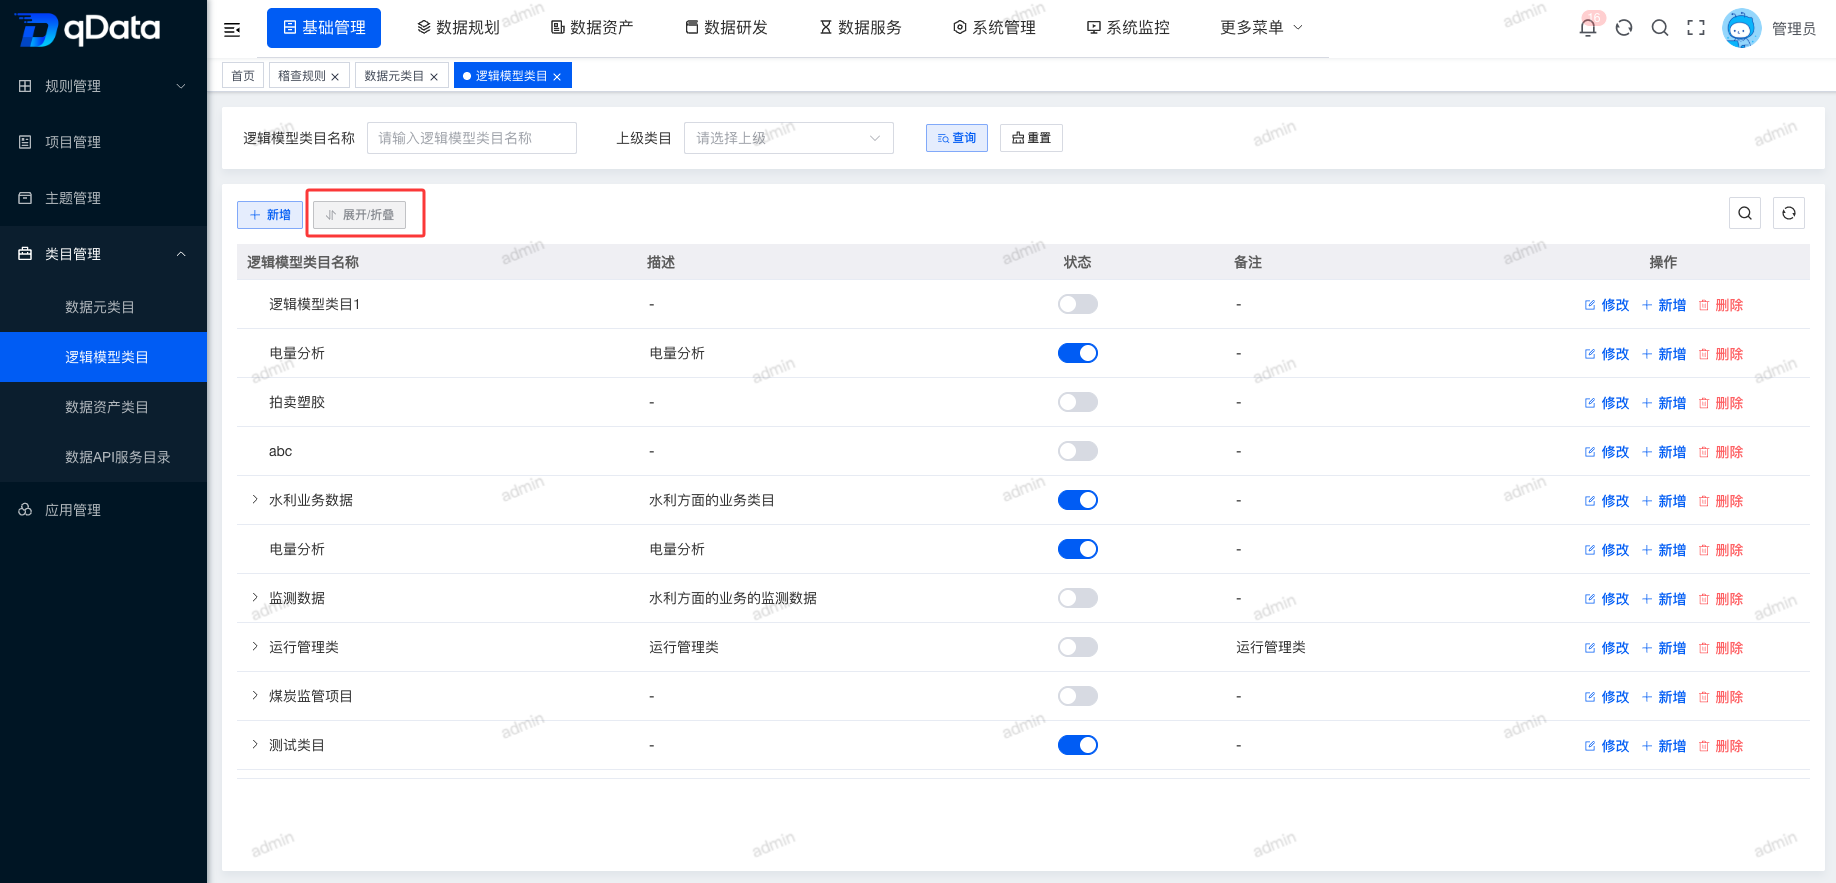Open the notification bell
This screenshot has height=883, width=1836.
[x=1588, y=28]
